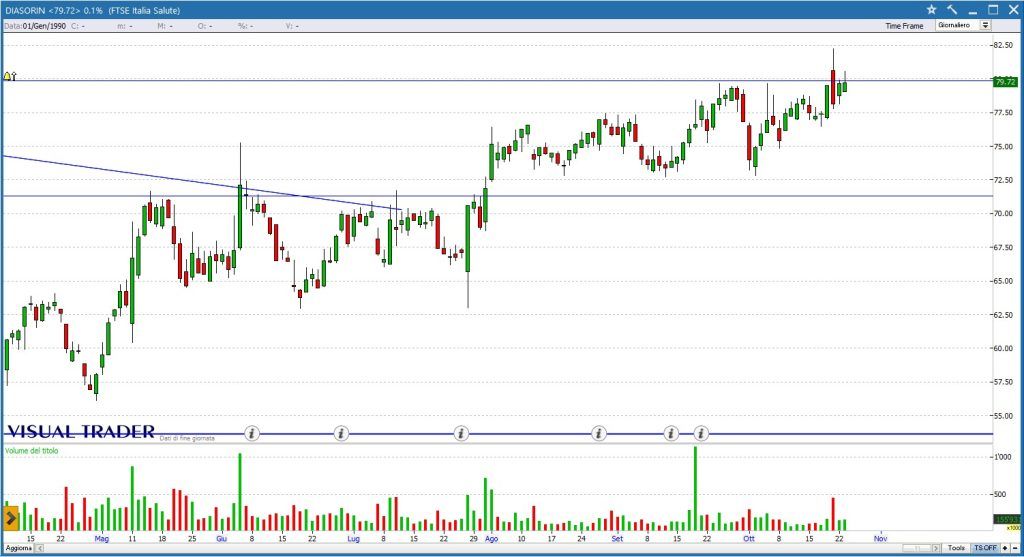Click the Mag month label on axis
The height and width of the screenshot is (557, 1024).
click(102, 539)
